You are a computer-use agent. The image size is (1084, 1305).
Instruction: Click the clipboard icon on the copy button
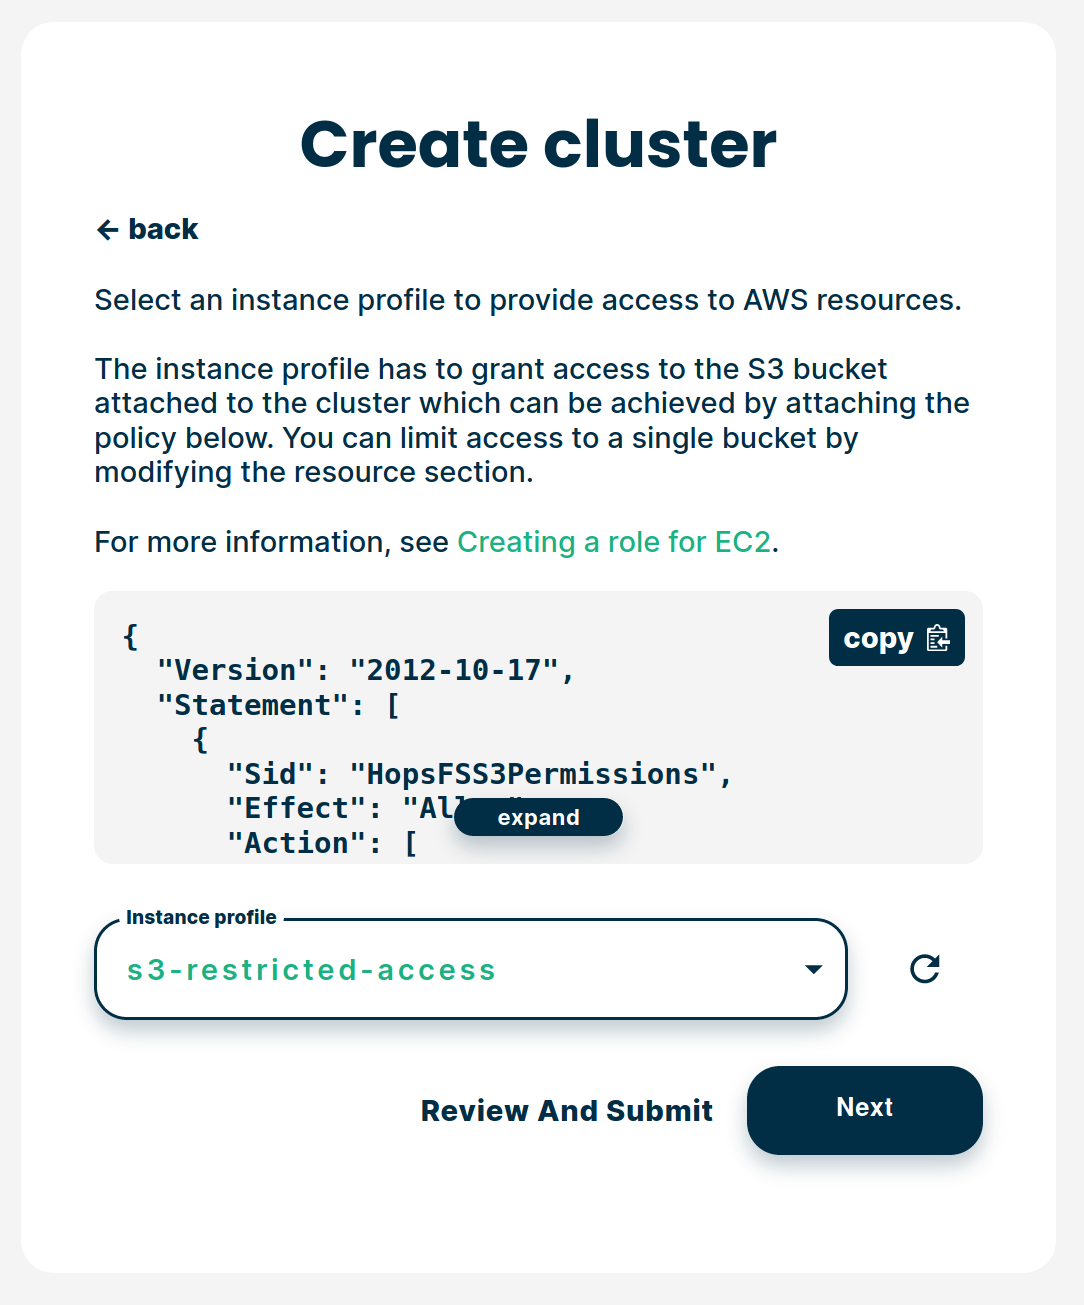(938, 638)
